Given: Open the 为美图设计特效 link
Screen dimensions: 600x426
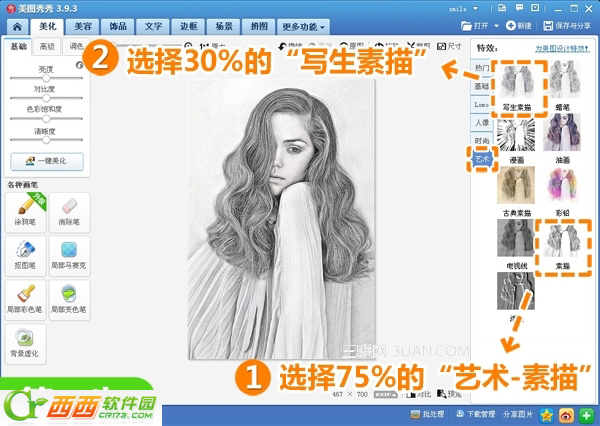Looking at the screenshot, I should click(x=562, y=49).
